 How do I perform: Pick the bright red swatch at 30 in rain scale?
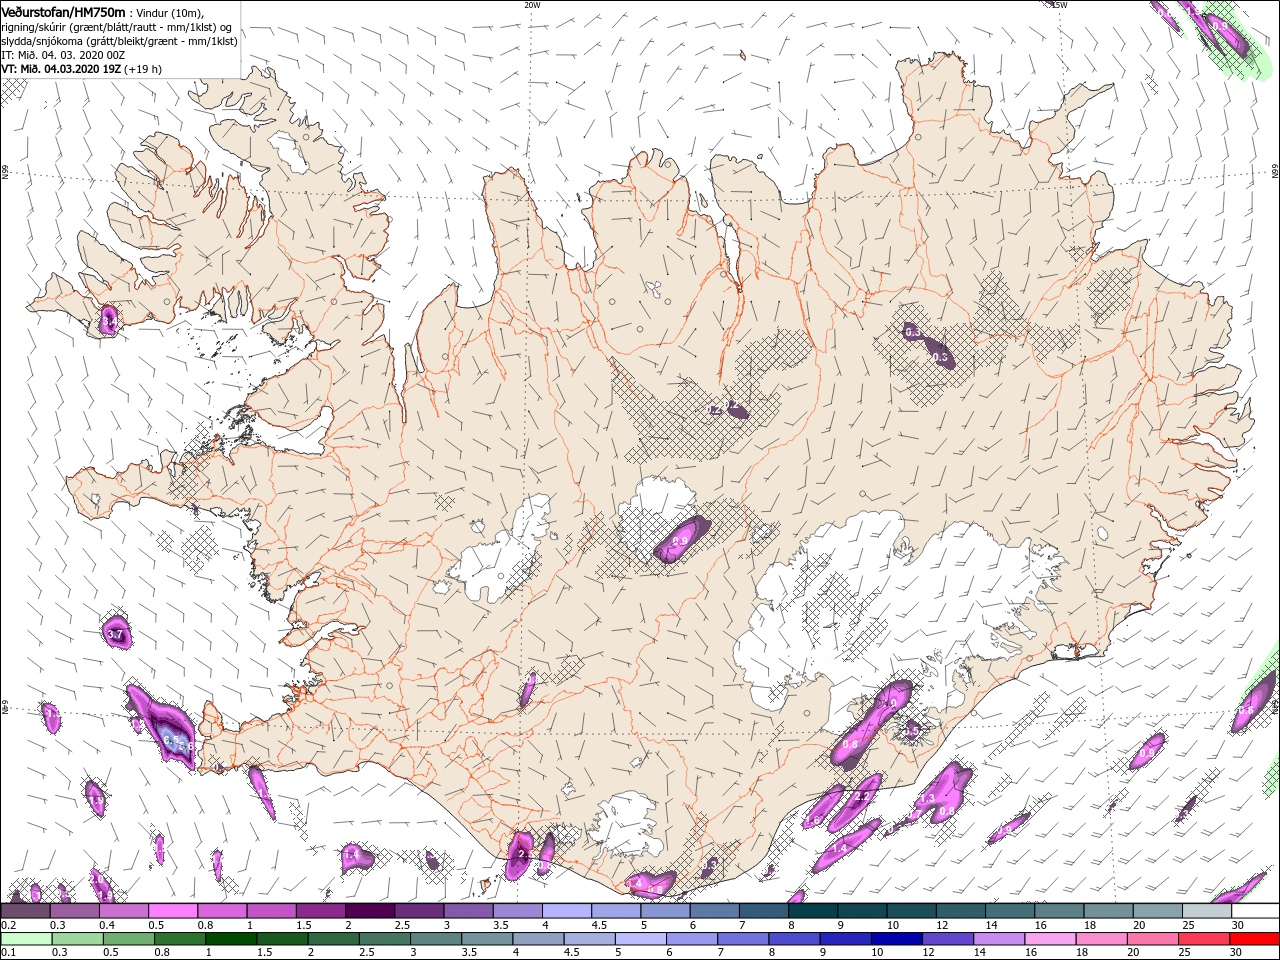pyautogui.click(x=1253, y=939)
